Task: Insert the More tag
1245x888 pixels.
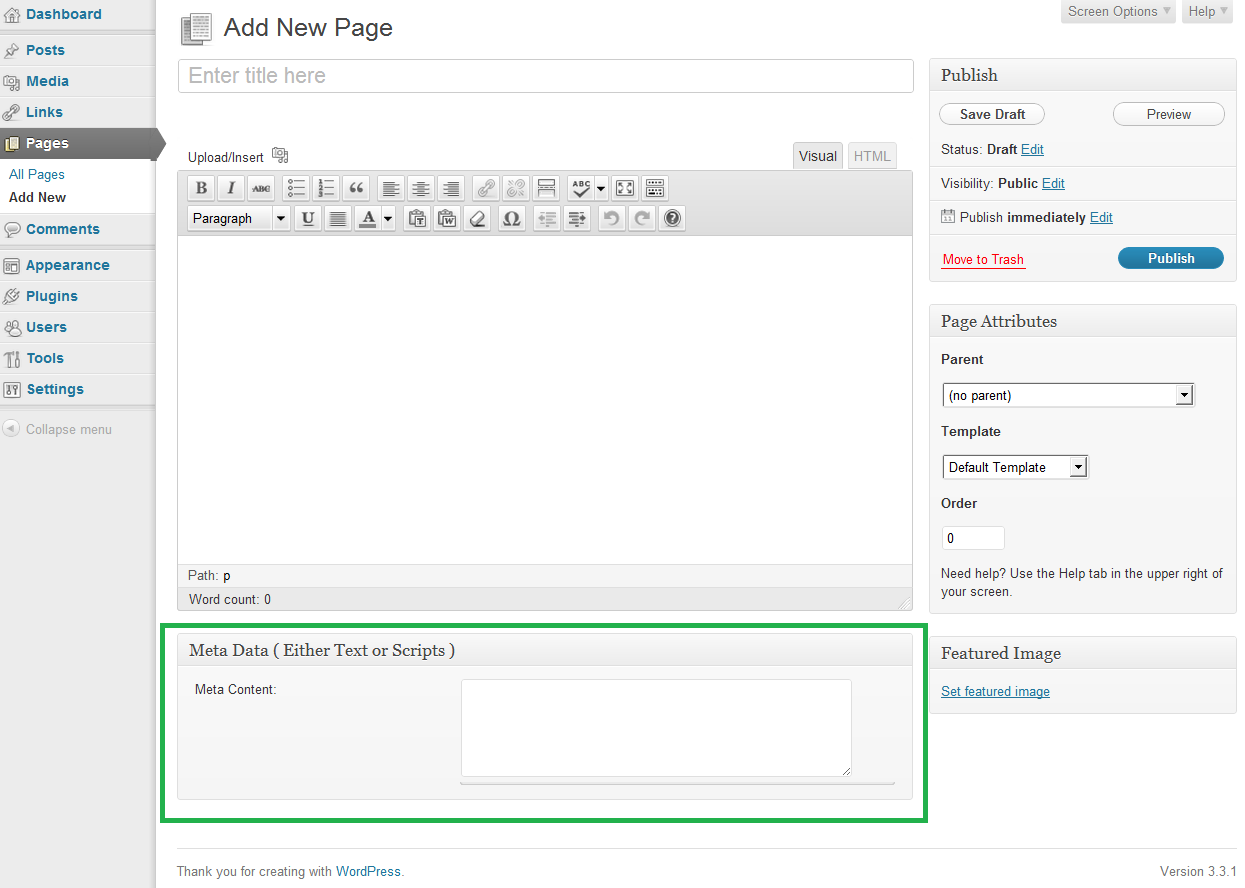Action: (x=546, y=188)
